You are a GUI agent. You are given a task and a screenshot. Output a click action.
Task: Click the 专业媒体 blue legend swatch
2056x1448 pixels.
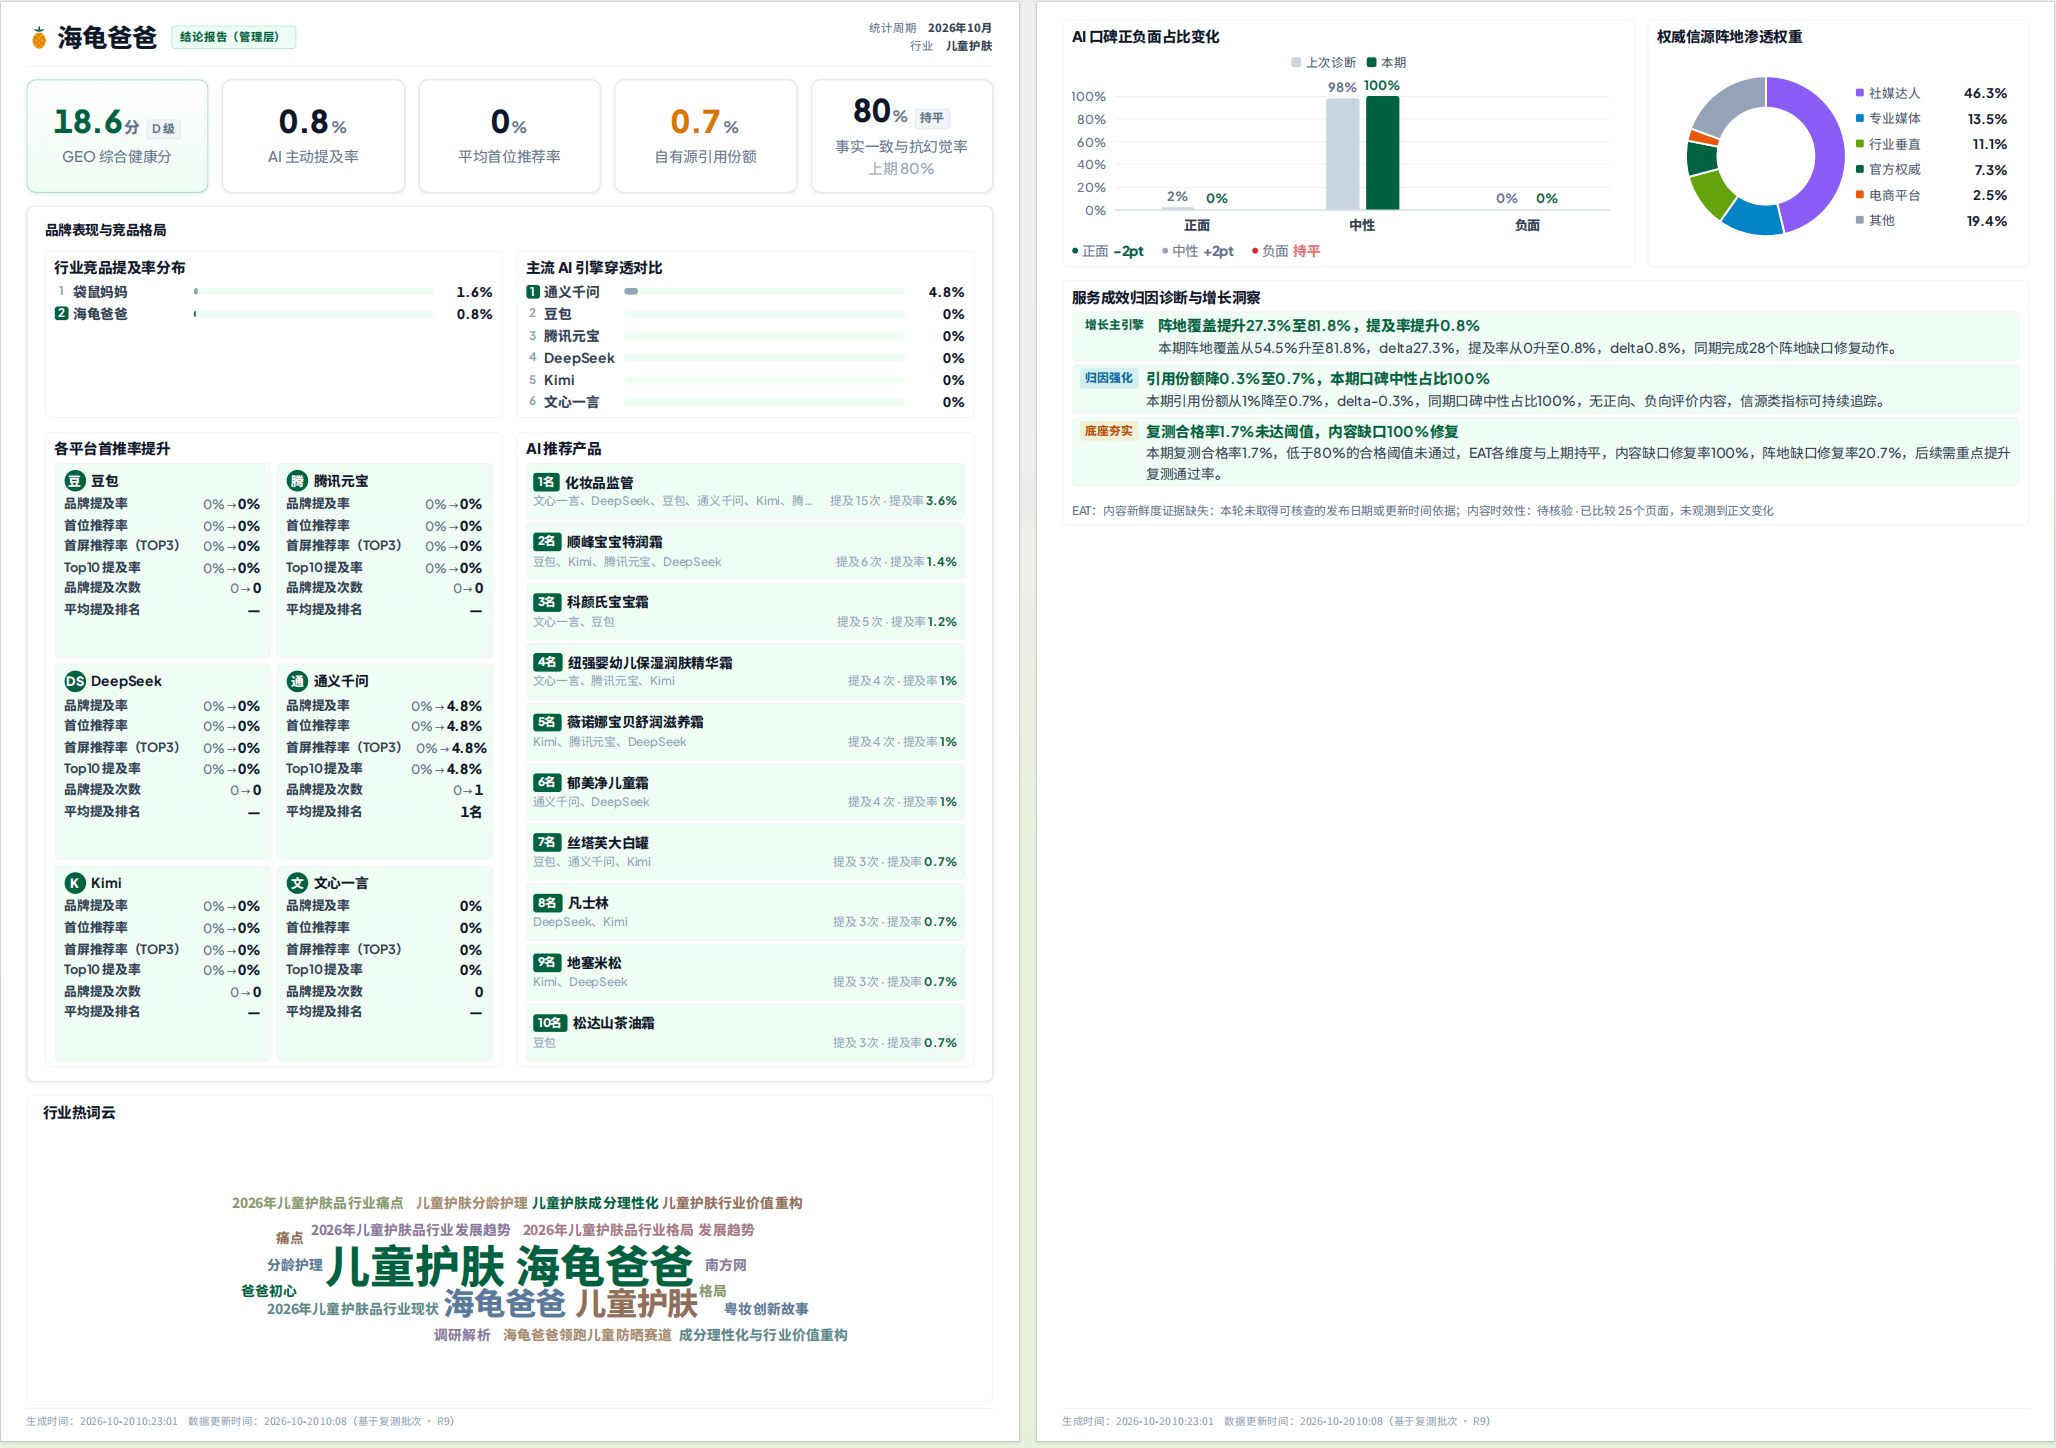pyautogui.click(x=1860, y=118)
